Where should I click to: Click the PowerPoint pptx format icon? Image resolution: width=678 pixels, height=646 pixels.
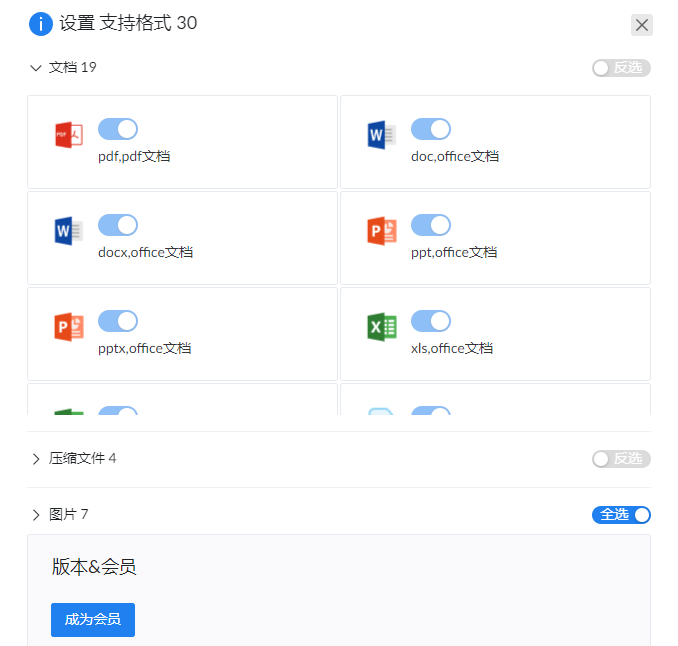(69, 326)
